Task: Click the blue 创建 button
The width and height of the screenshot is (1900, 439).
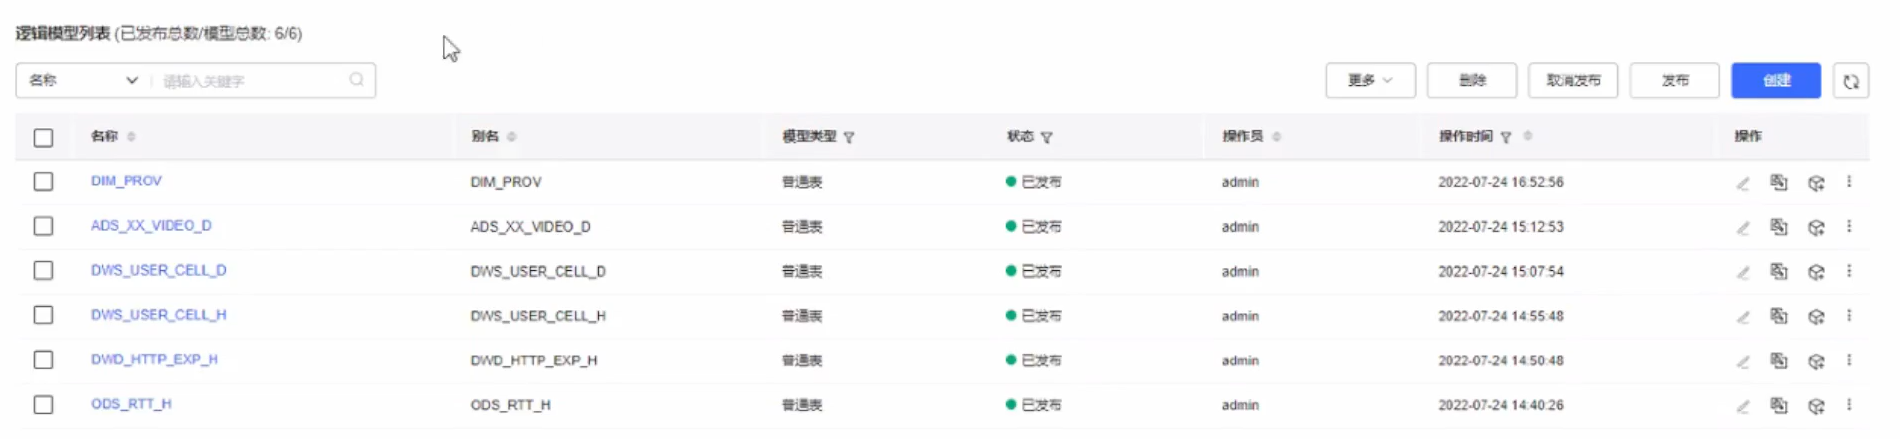Action: coord(1776,80)
